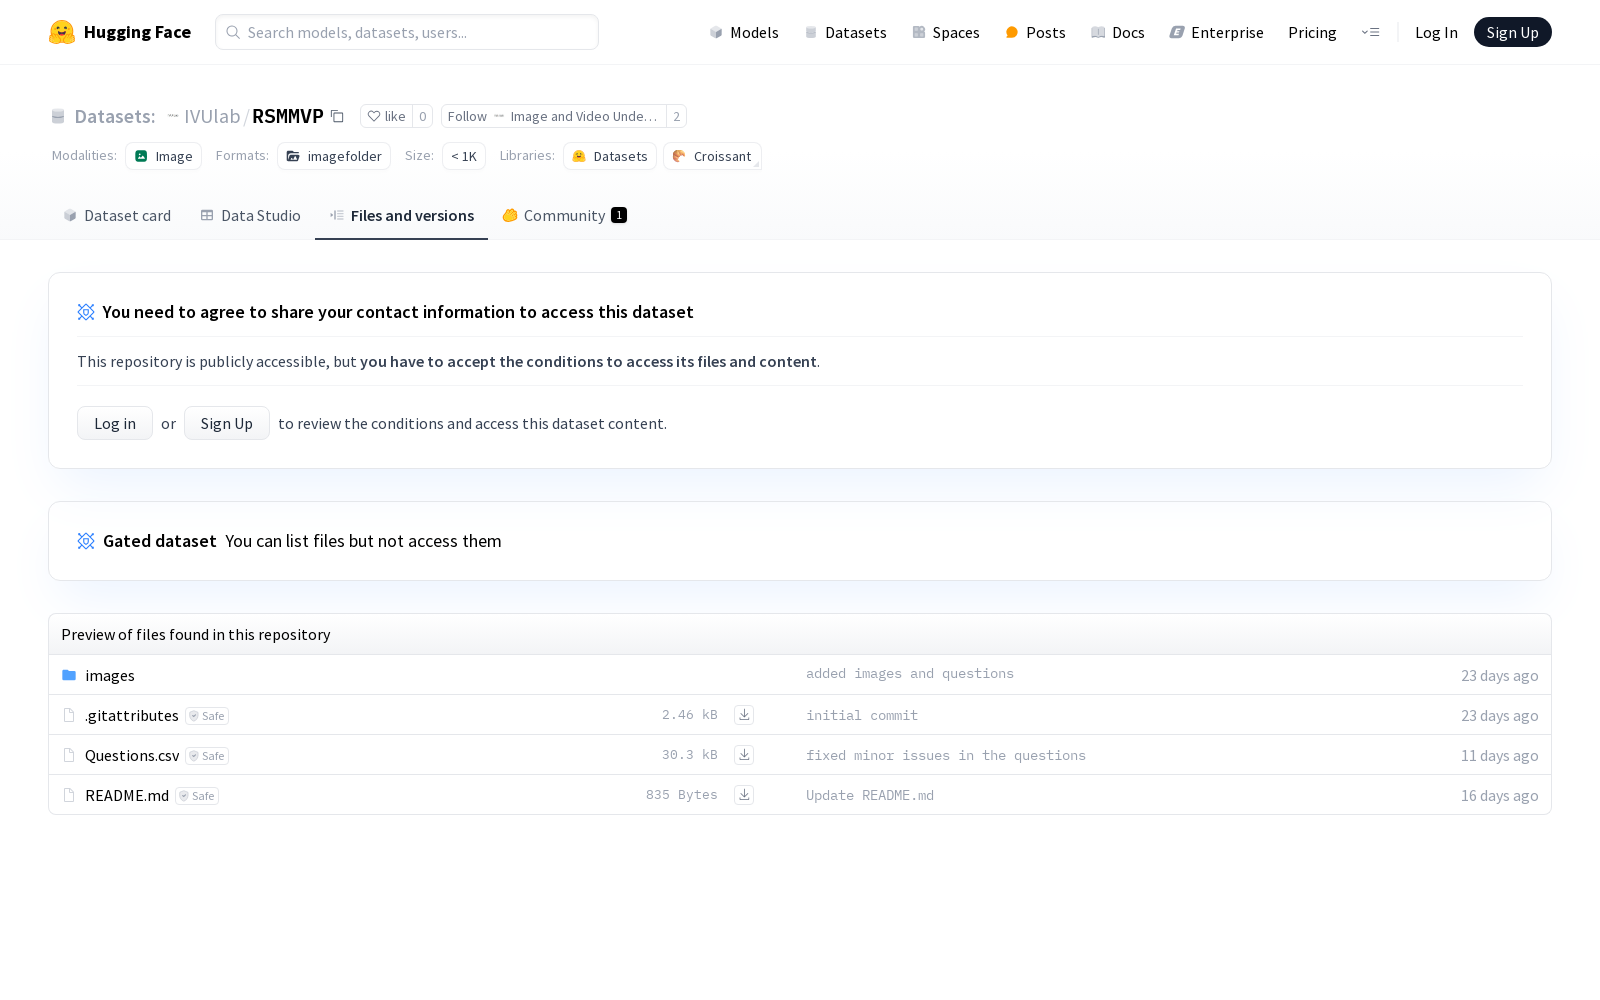Open the Data Studio tab
This screenshot has height=1000, width=1600.
click(x=250, y=216)
